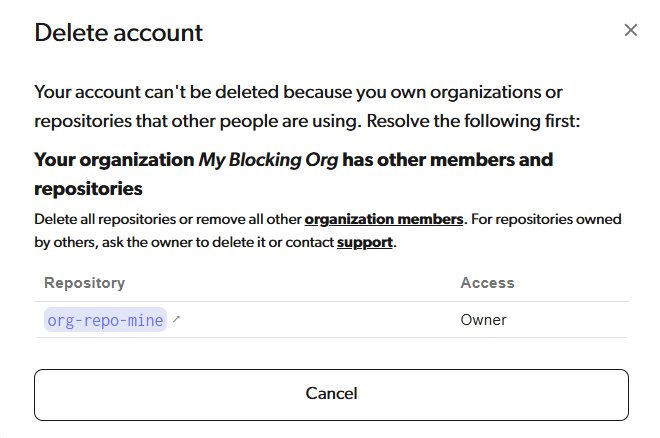
Task: Select the Access column header
Action: 487,283
